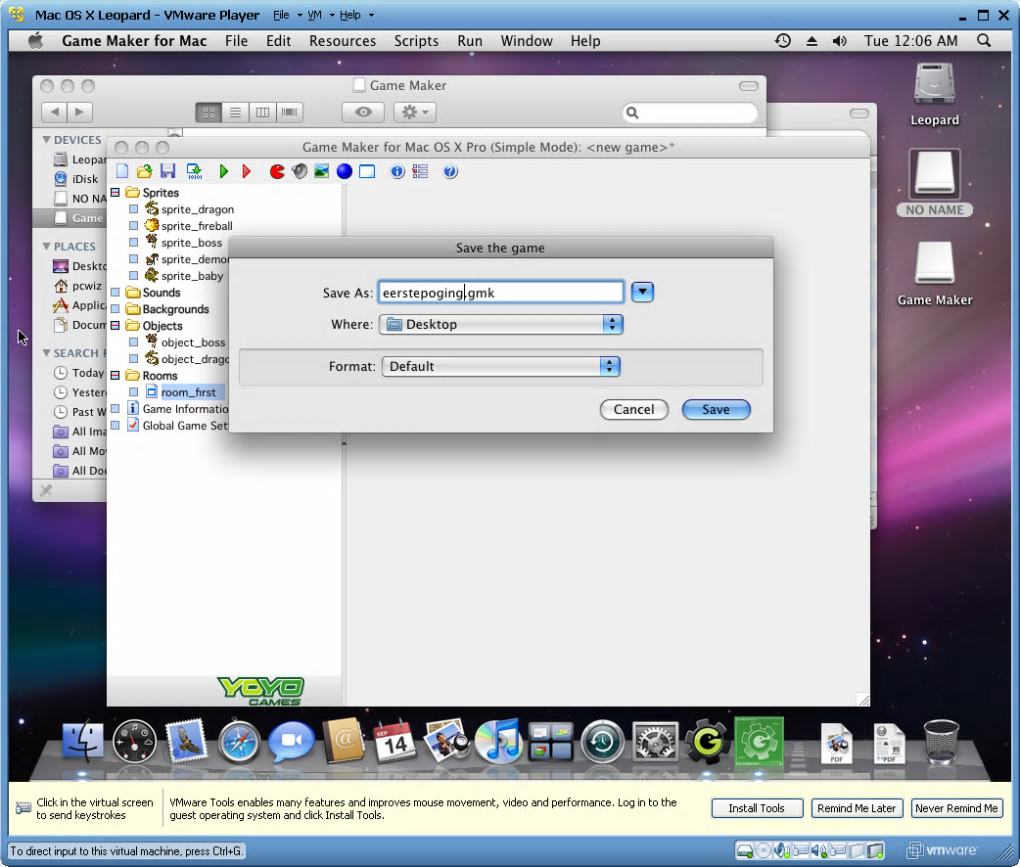Viewport: 1020px width, 867px height.
Task: Switch Finder to list view
Action: 236,112
